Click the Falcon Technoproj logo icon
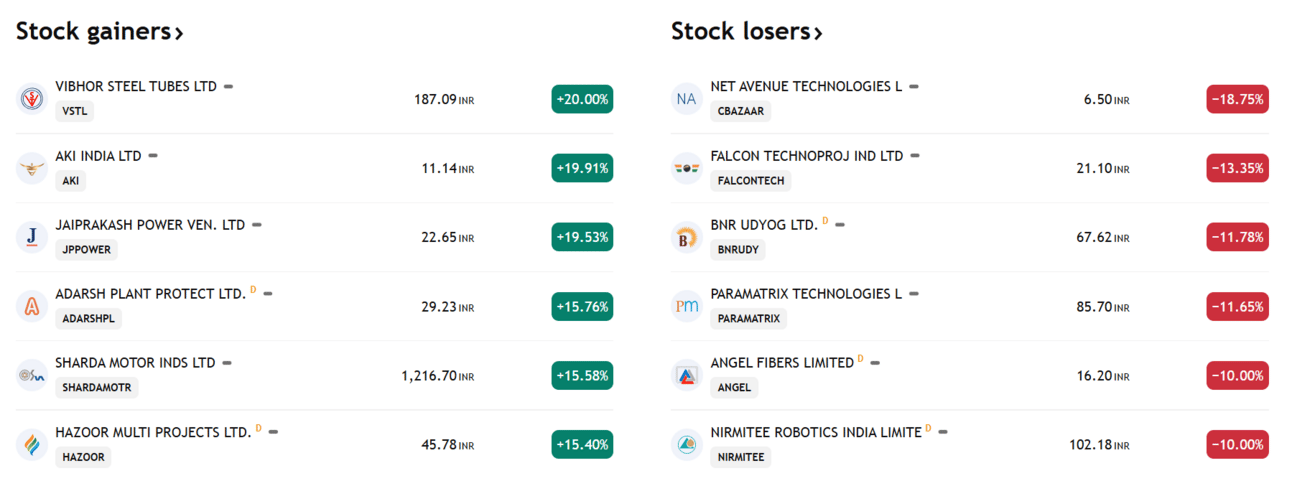The height and width of the screenshot is (481, 1292). coord(687,168)
